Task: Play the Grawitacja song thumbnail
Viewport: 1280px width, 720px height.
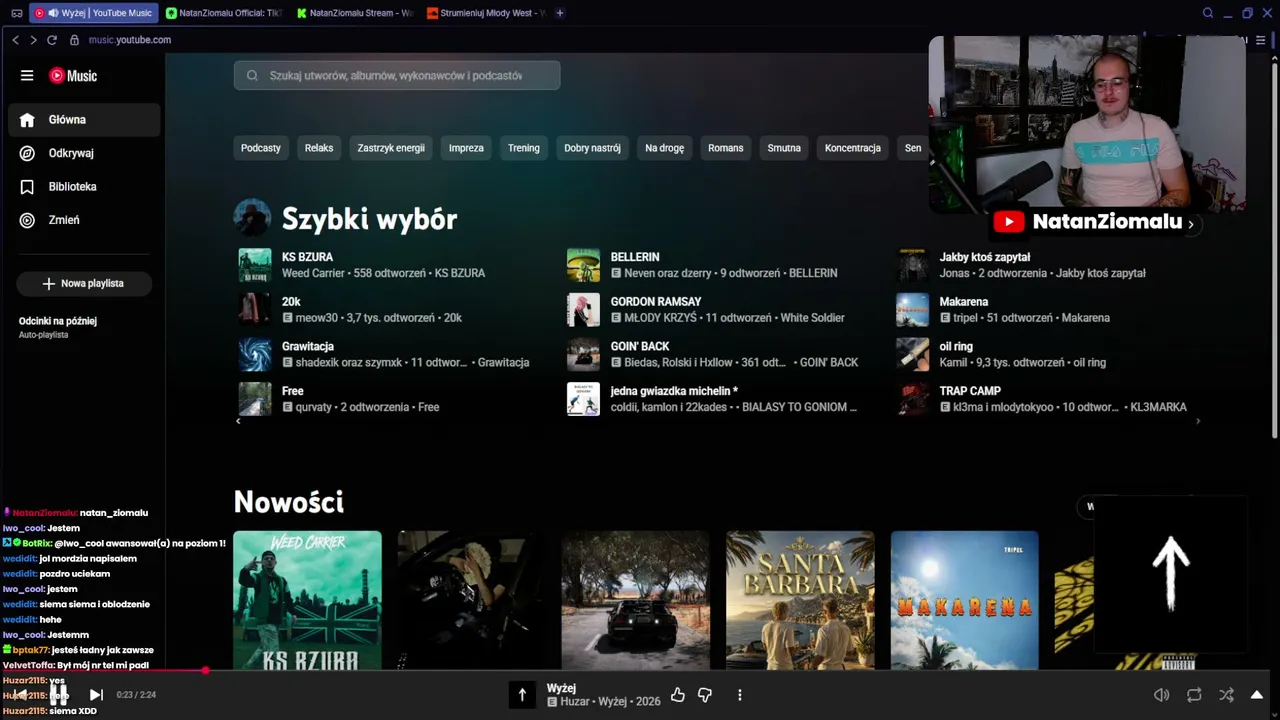Action: point(254,354)
